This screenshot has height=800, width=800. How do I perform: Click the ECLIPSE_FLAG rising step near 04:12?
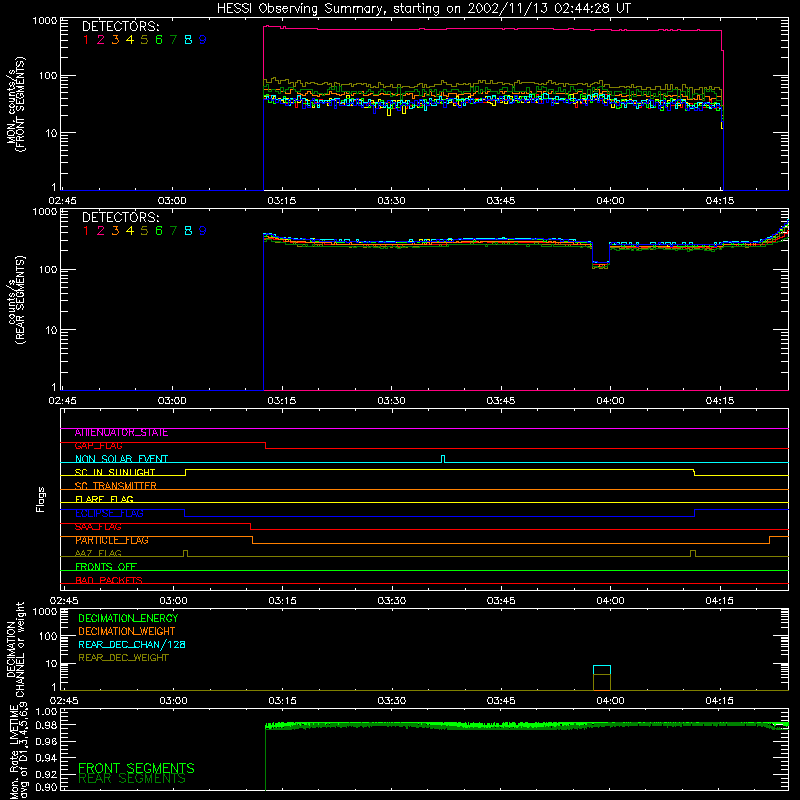pos(694,513)
